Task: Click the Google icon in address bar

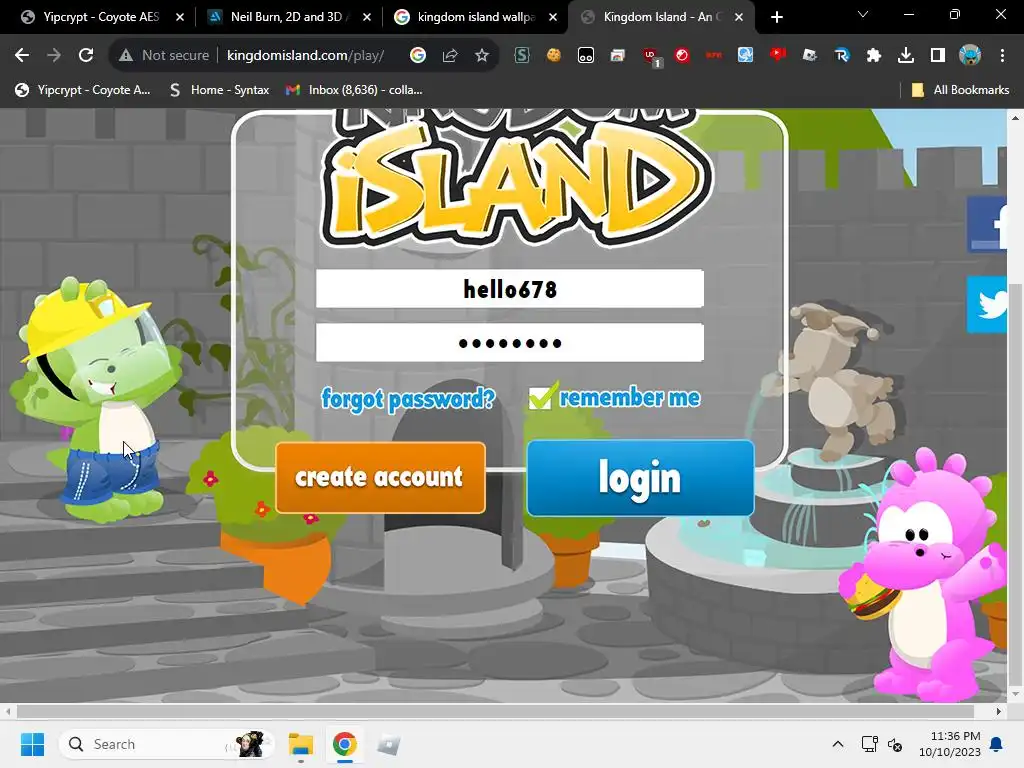Action: coord(418,56)
